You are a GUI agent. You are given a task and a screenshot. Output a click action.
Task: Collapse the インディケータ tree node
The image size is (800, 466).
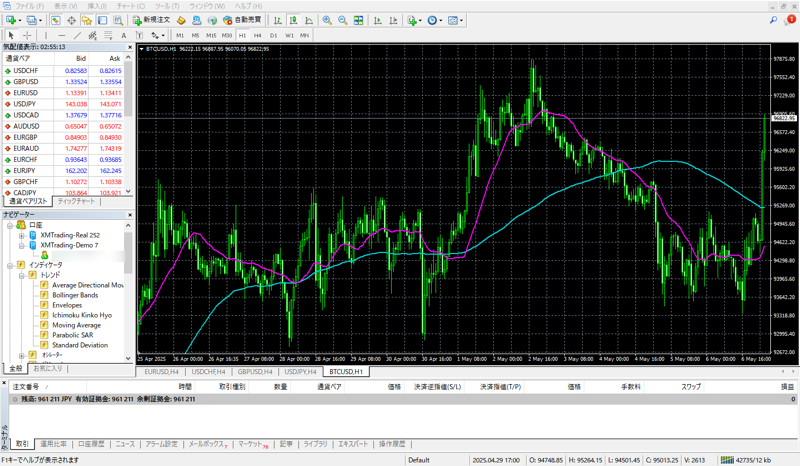click(x=10, y=265)
